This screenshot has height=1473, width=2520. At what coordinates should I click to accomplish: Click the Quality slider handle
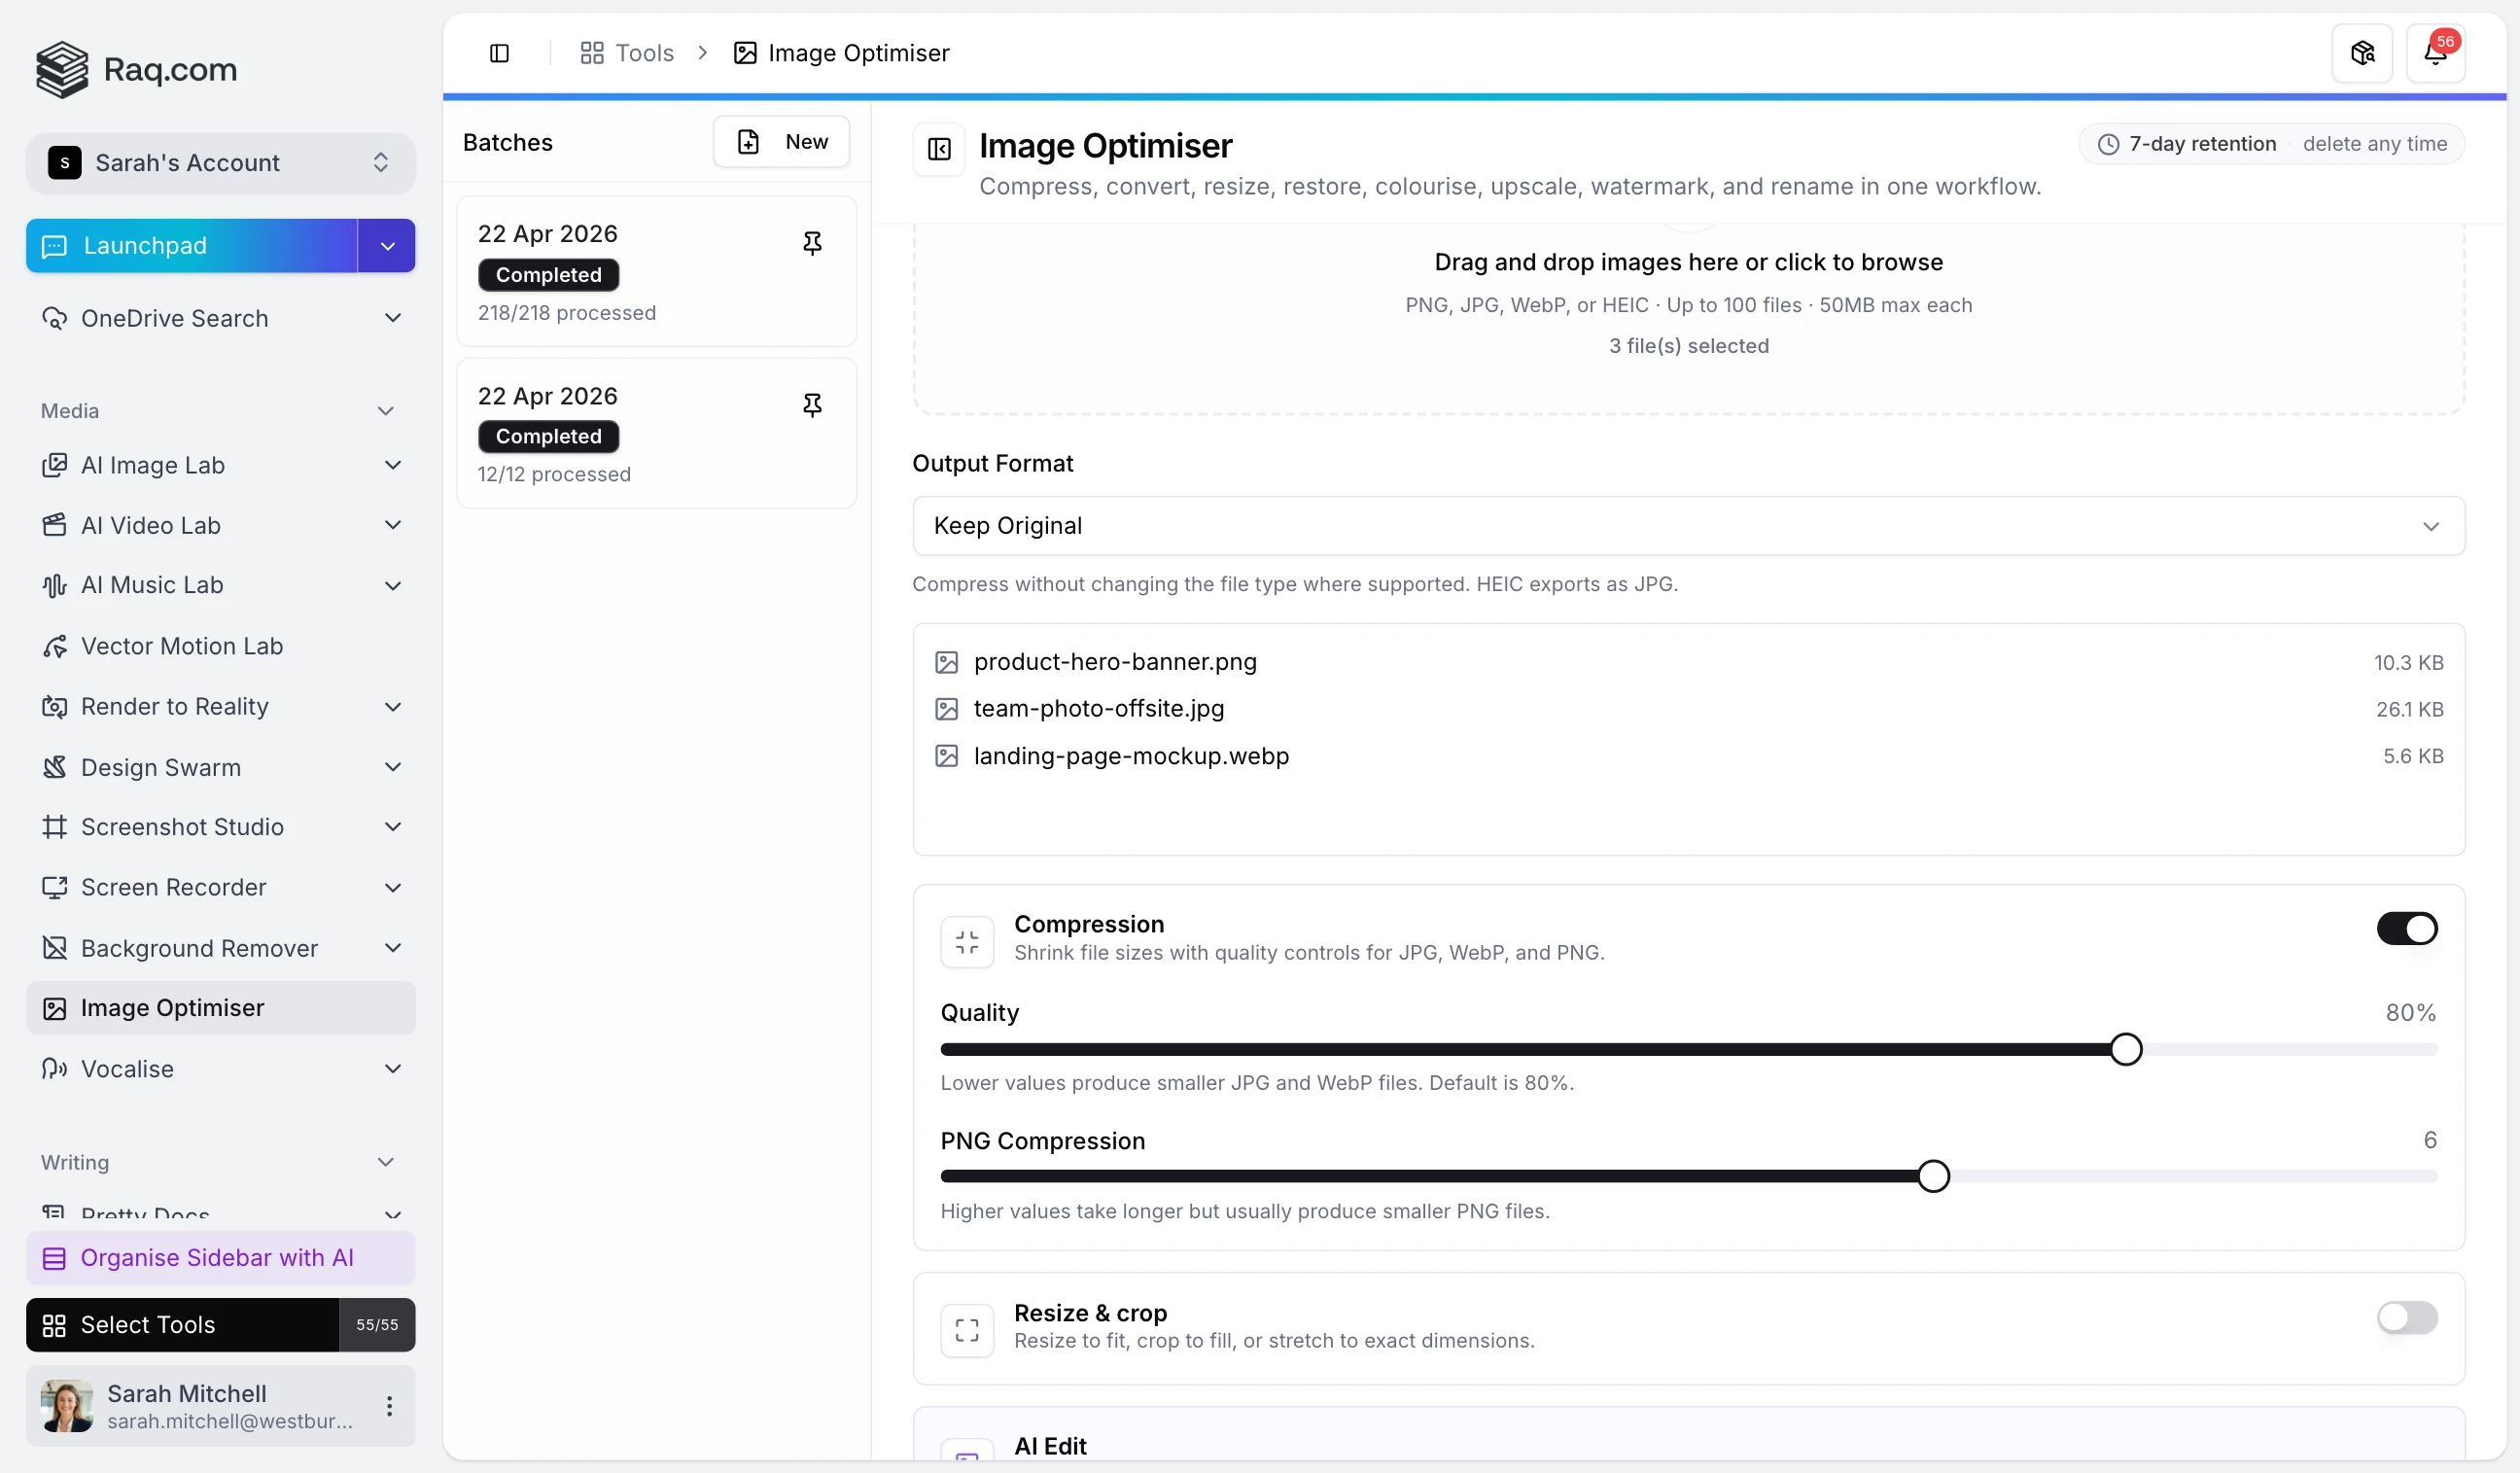click(x=2125, y=1049)
